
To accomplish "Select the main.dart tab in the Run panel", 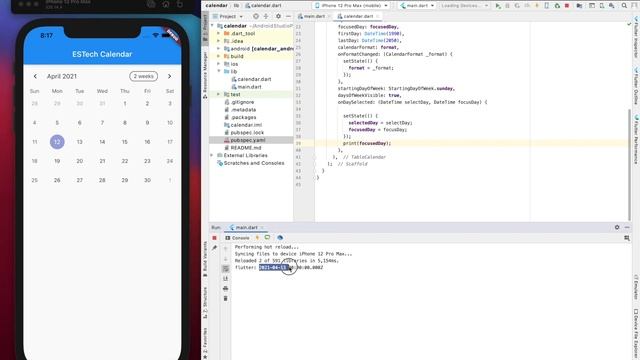I will click(247, 227).
